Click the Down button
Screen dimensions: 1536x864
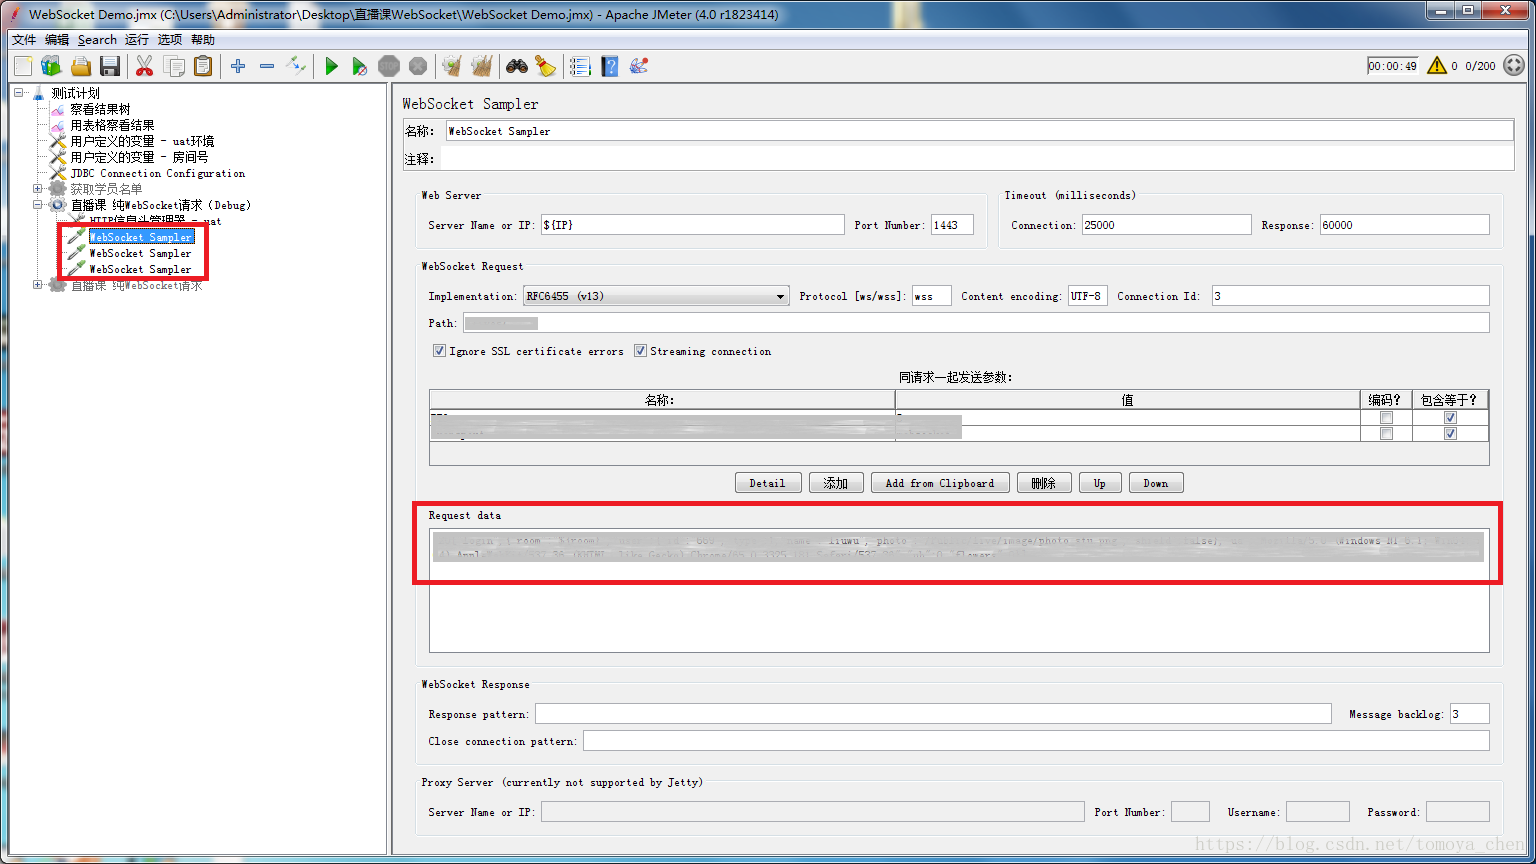tap(1156, 483)
